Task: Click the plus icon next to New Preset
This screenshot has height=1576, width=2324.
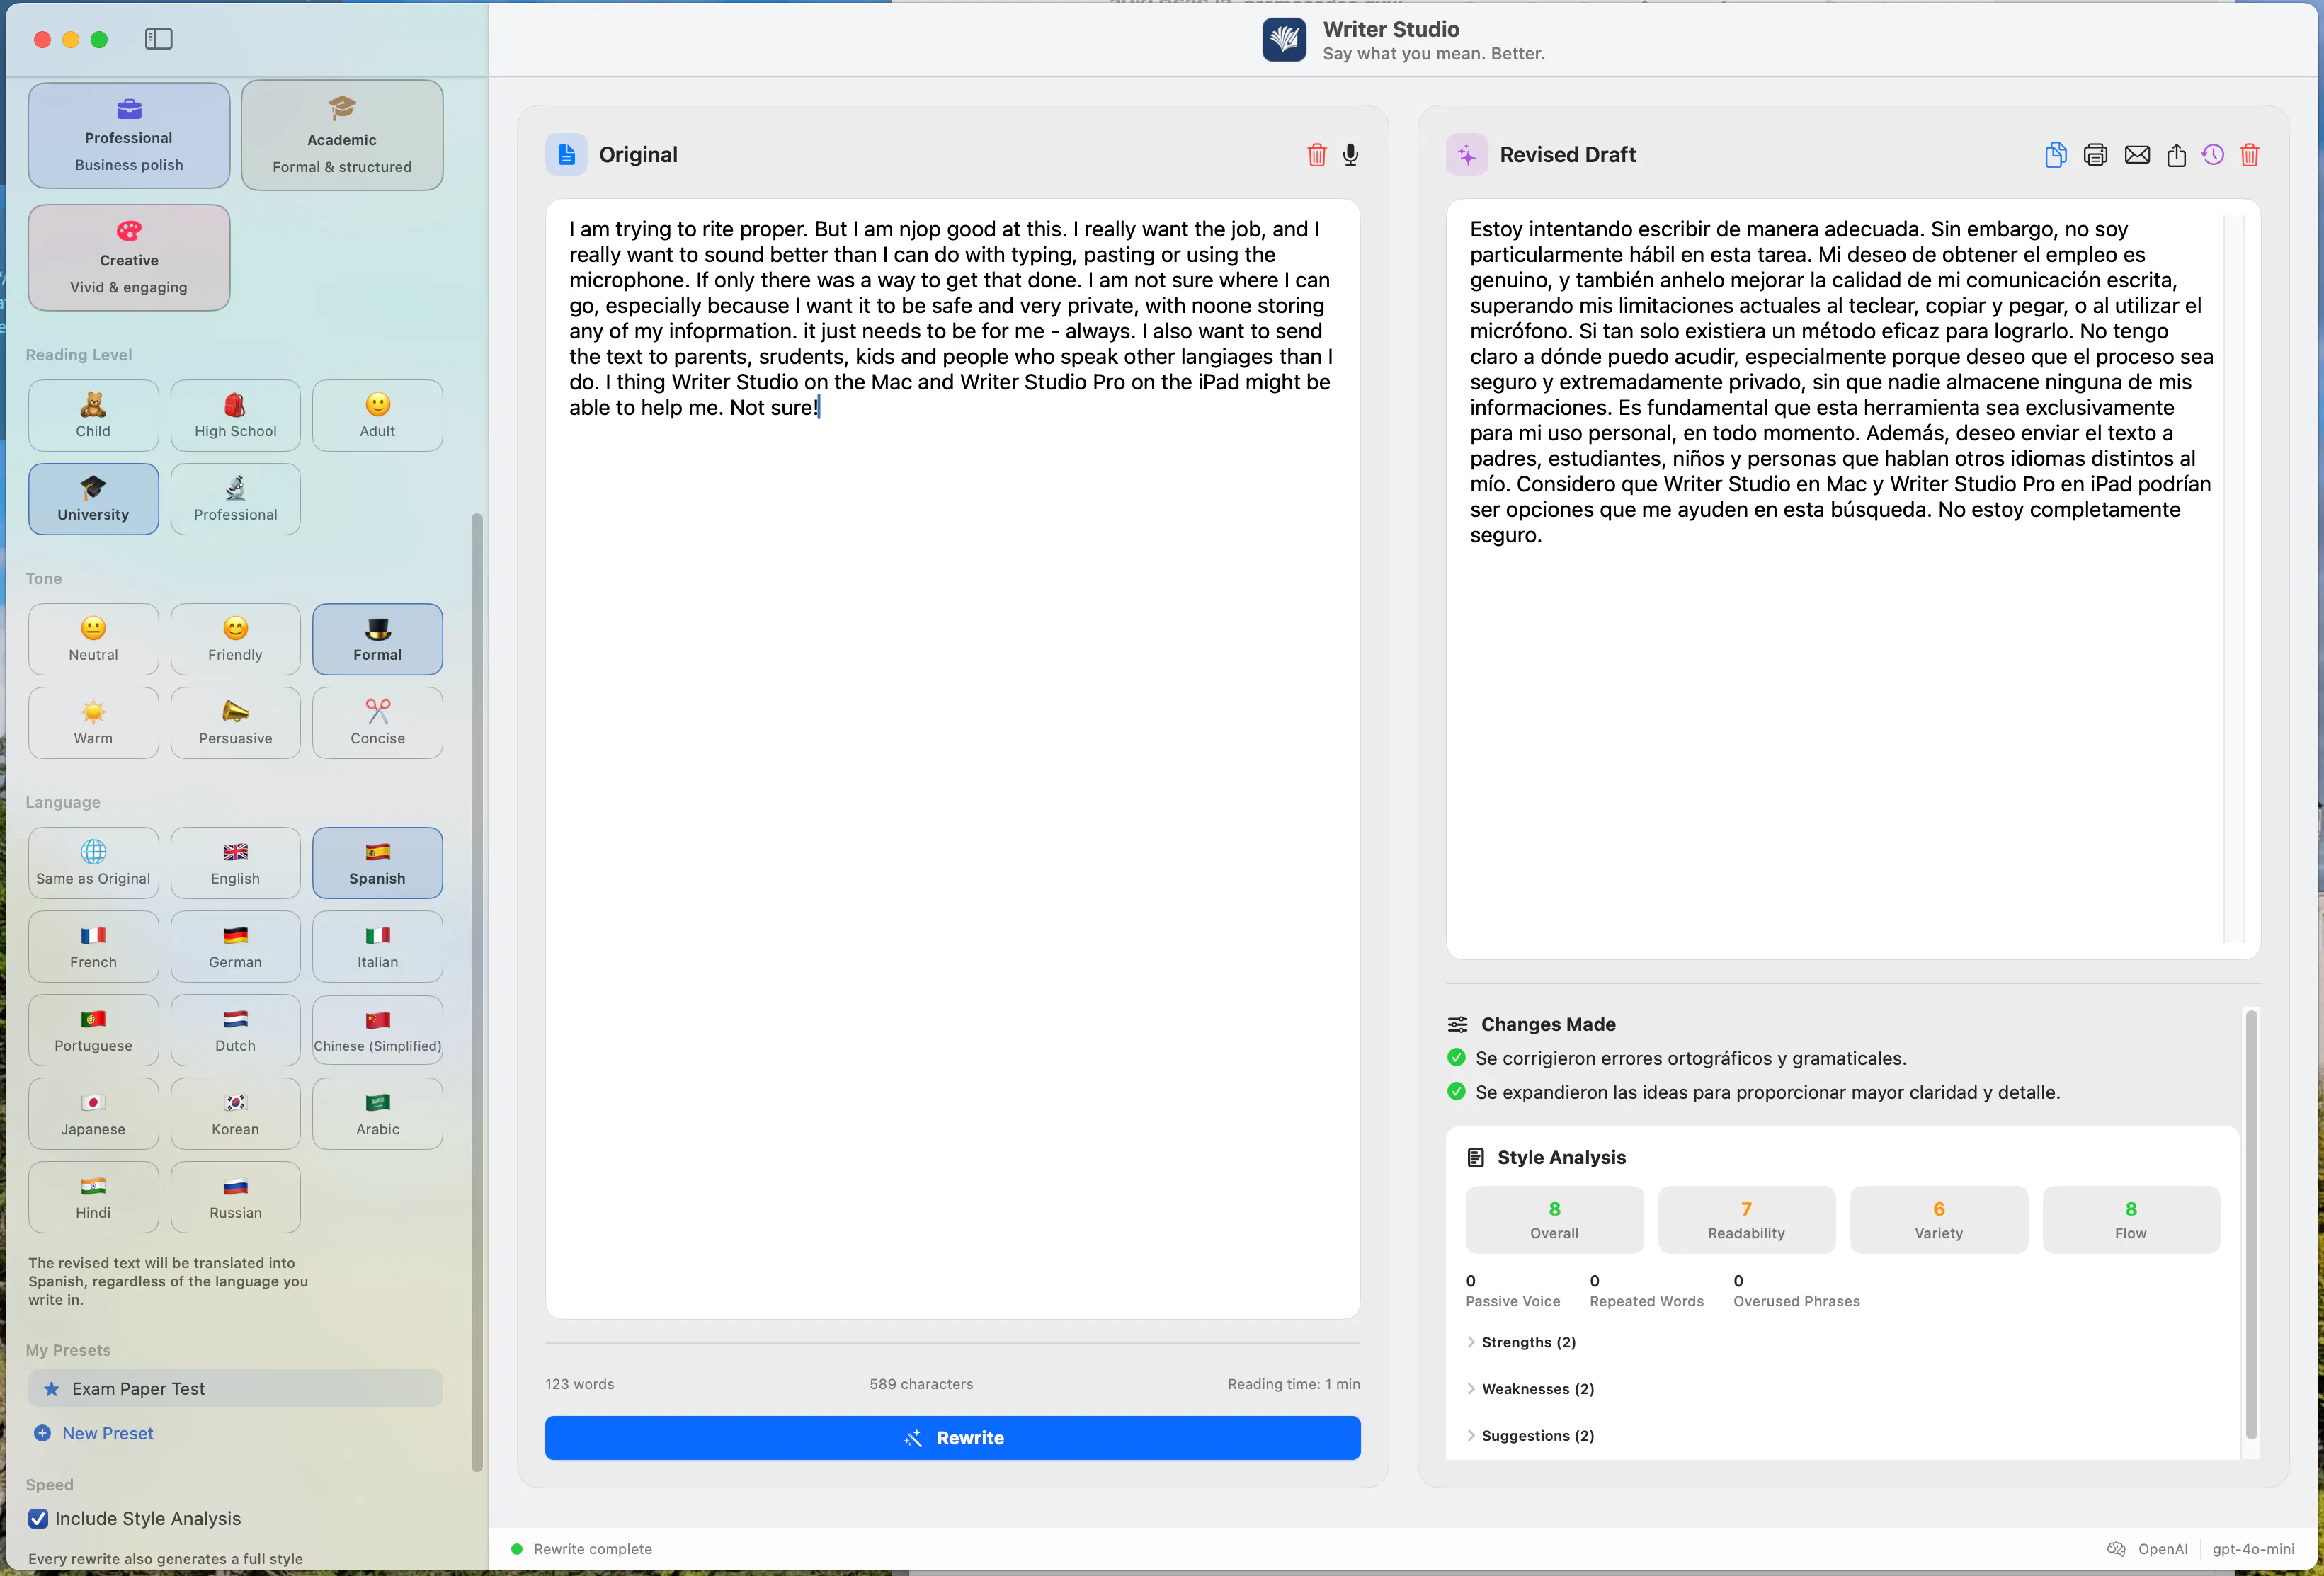Action: (42, 1433)
